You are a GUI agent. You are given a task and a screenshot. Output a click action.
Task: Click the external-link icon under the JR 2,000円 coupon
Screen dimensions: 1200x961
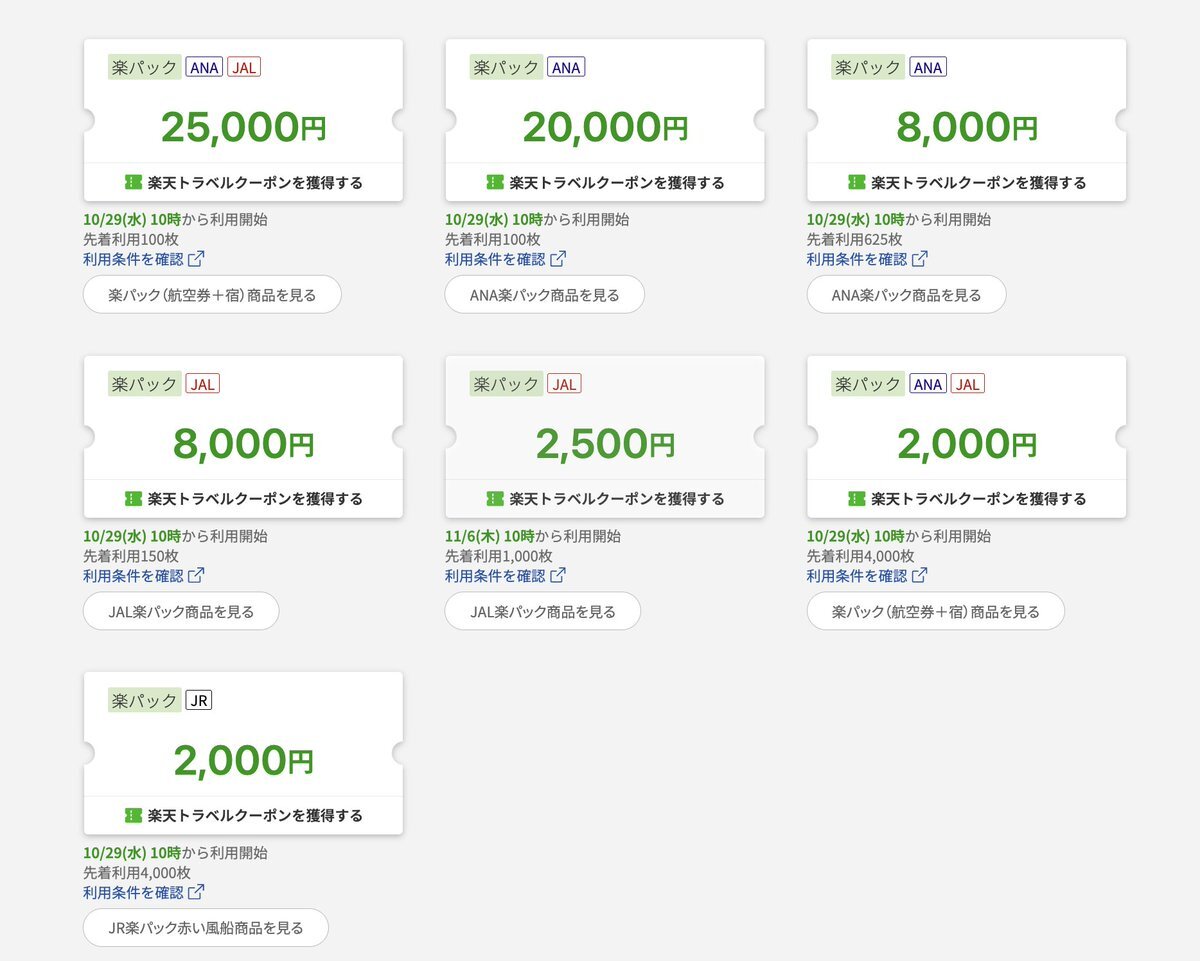click(197, 892)
